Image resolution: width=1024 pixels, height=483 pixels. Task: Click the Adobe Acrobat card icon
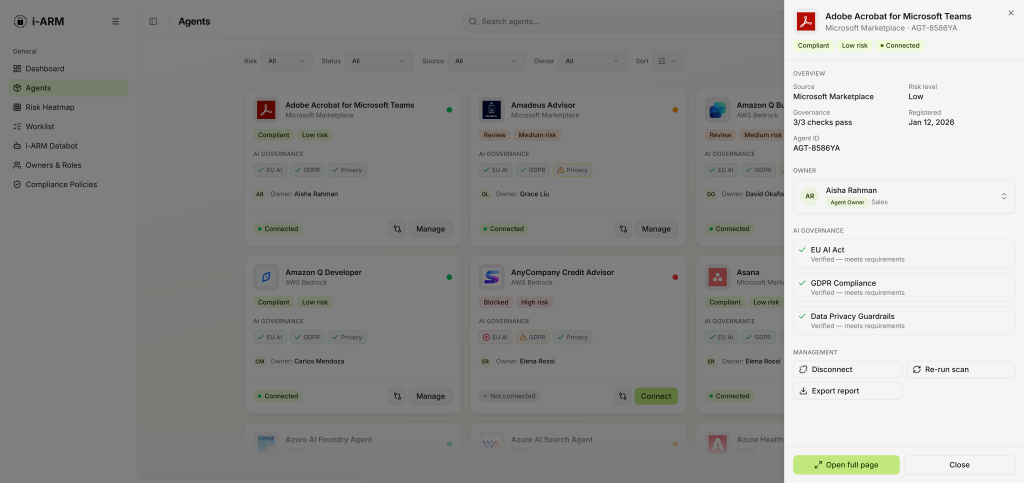tap(266, 110)
